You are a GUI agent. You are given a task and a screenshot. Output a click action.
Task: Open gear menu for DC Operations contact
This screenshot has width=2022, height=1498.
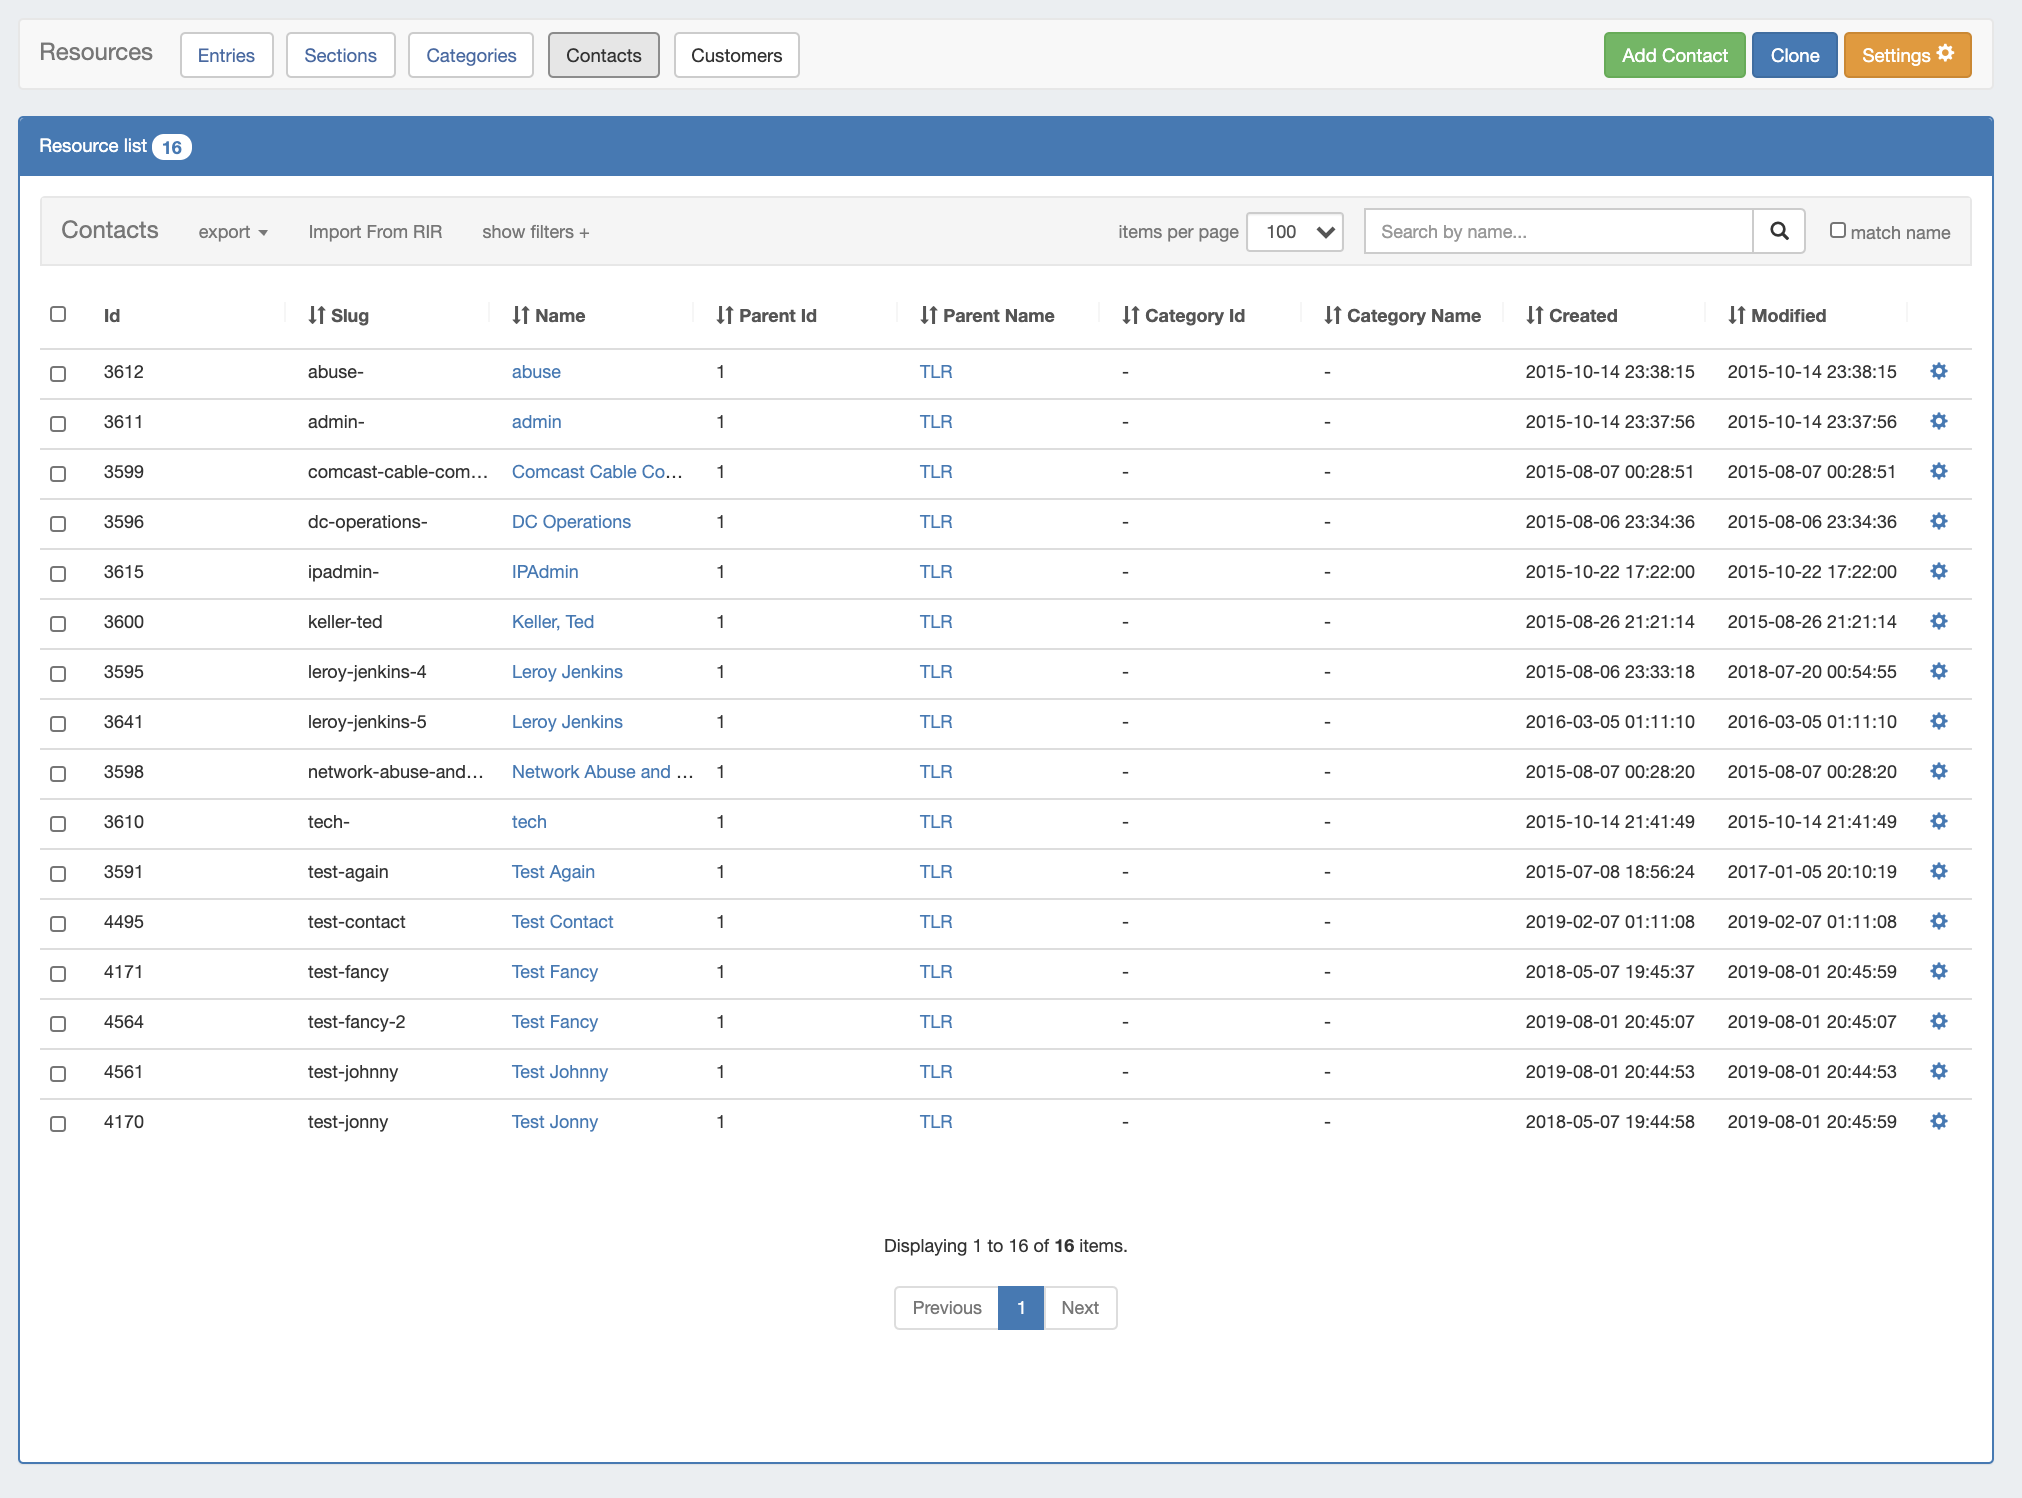tap(1938, 522)
